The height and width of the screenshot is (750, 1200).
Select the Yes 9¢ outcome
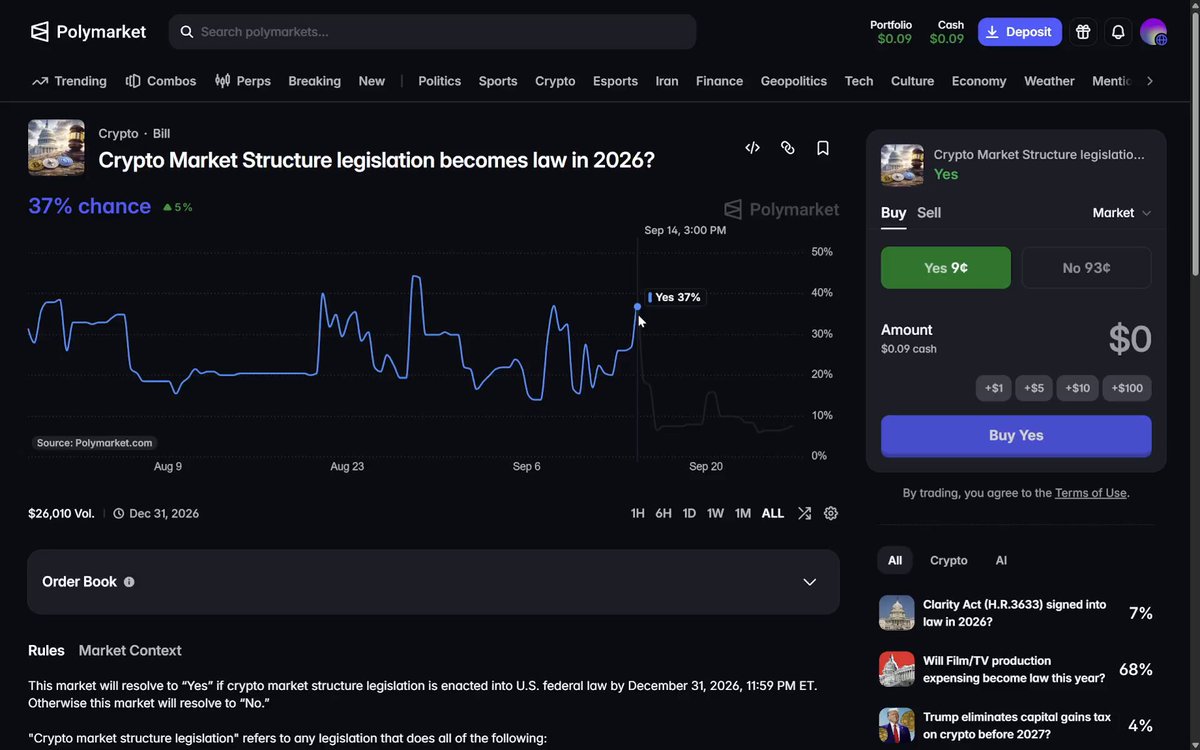pyautogui.click(x=946, y=268)
